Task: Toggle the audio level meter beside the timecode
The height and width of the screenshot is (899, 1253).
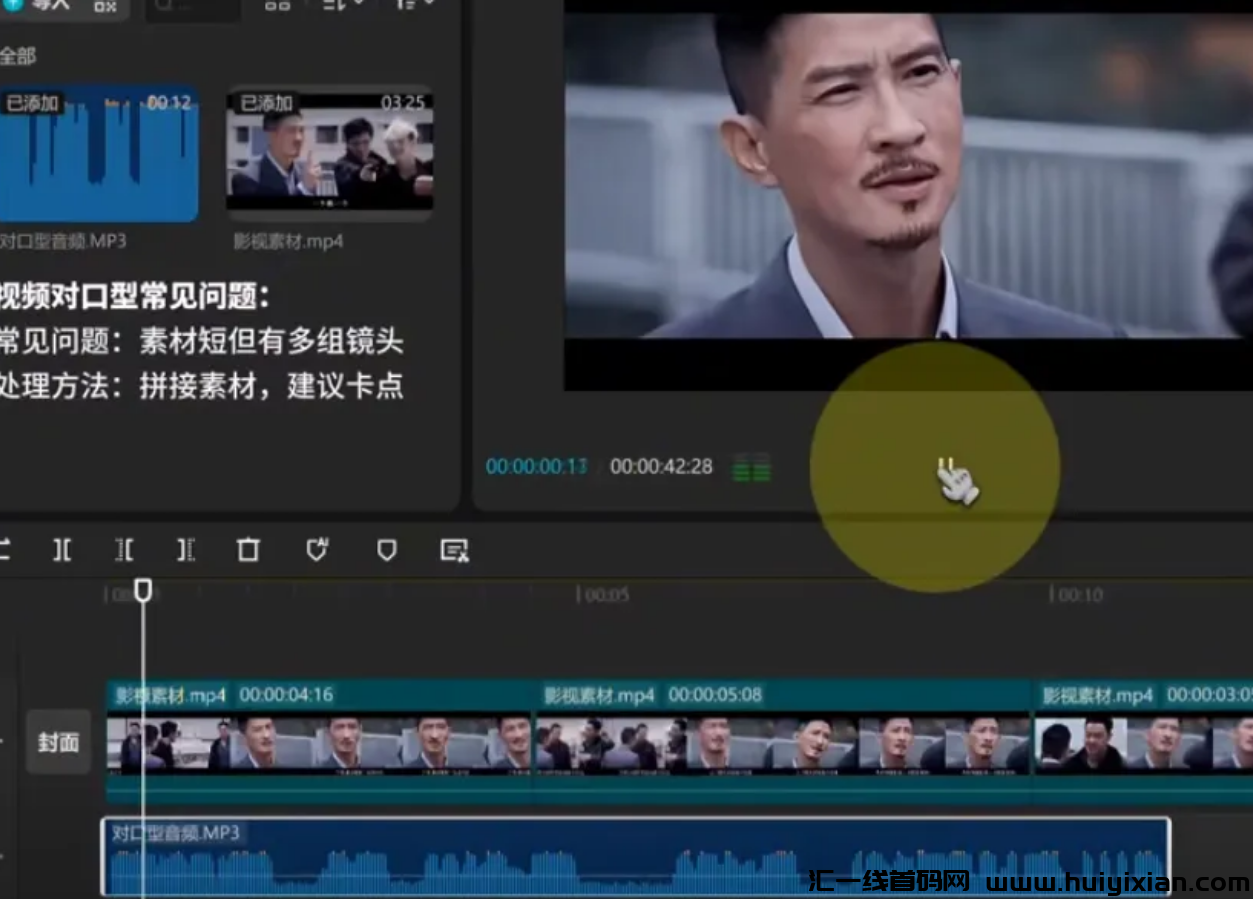Action: pyautogui.click(x=751, y=467)
